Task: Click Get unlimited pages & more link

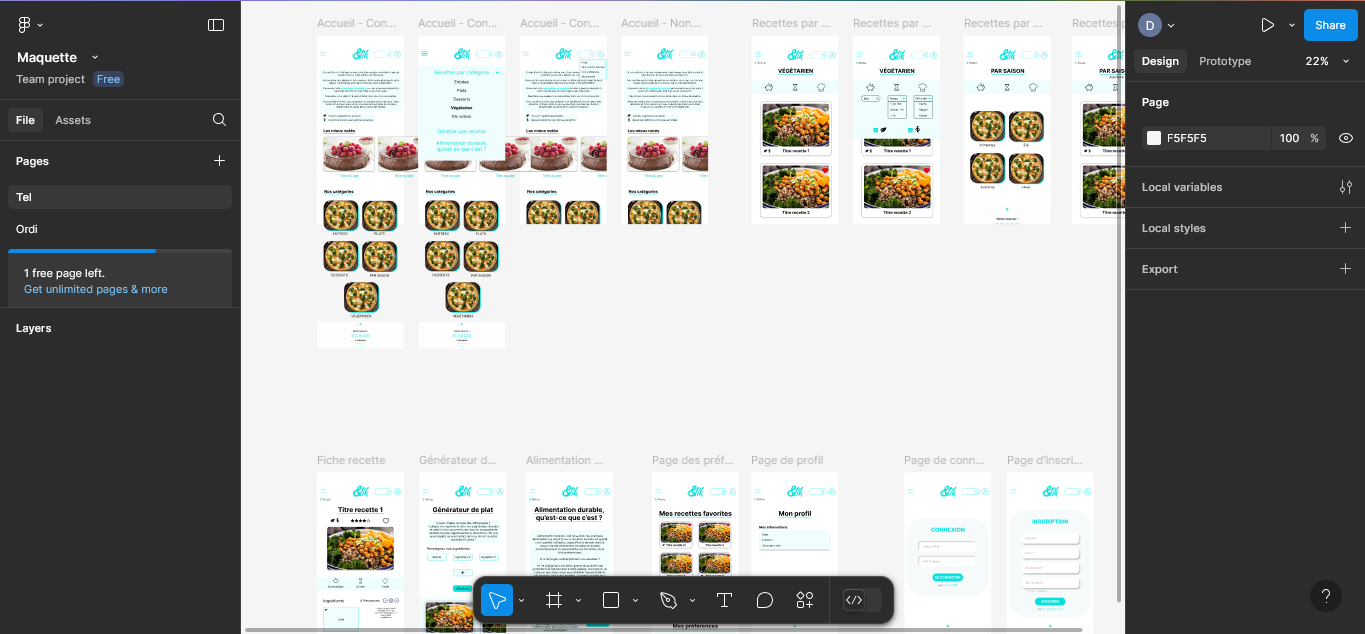Action: [x=96, y=289]
